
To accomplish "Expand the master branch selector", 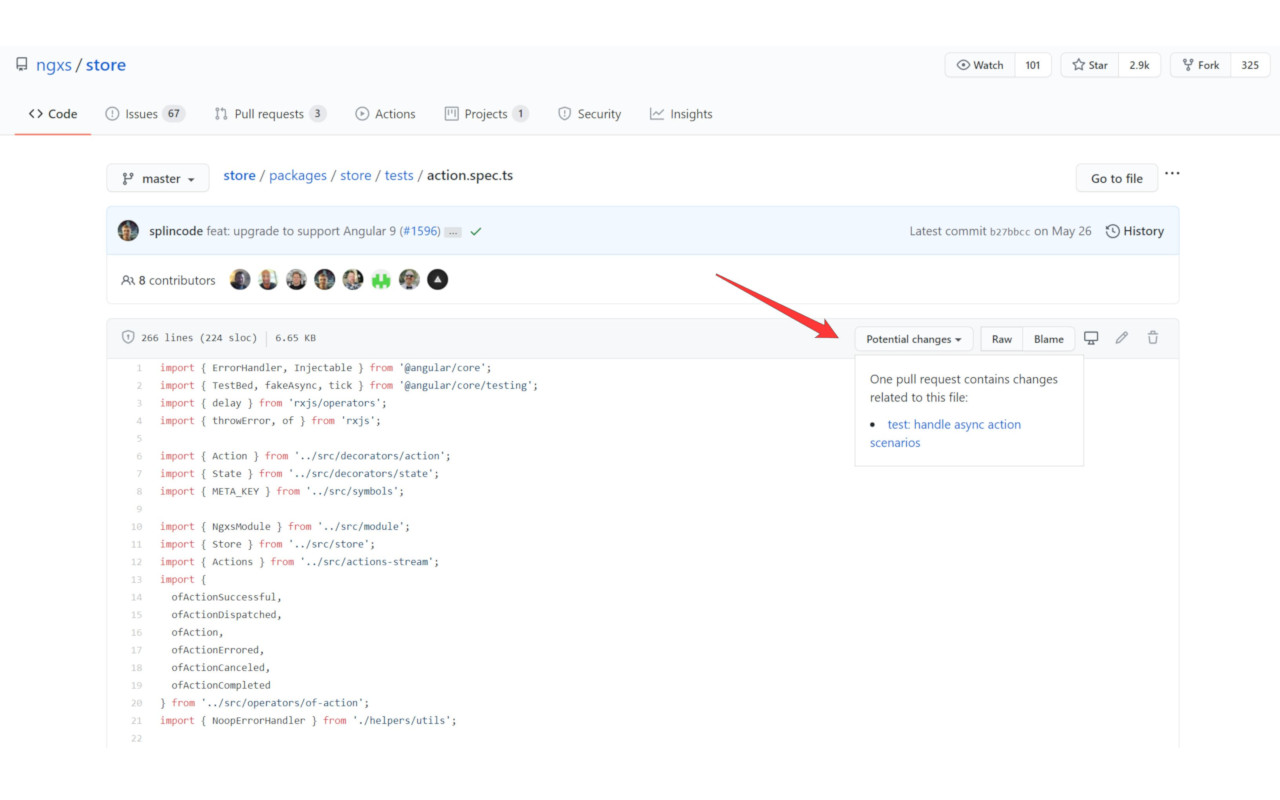I will (x=157, y=177).
